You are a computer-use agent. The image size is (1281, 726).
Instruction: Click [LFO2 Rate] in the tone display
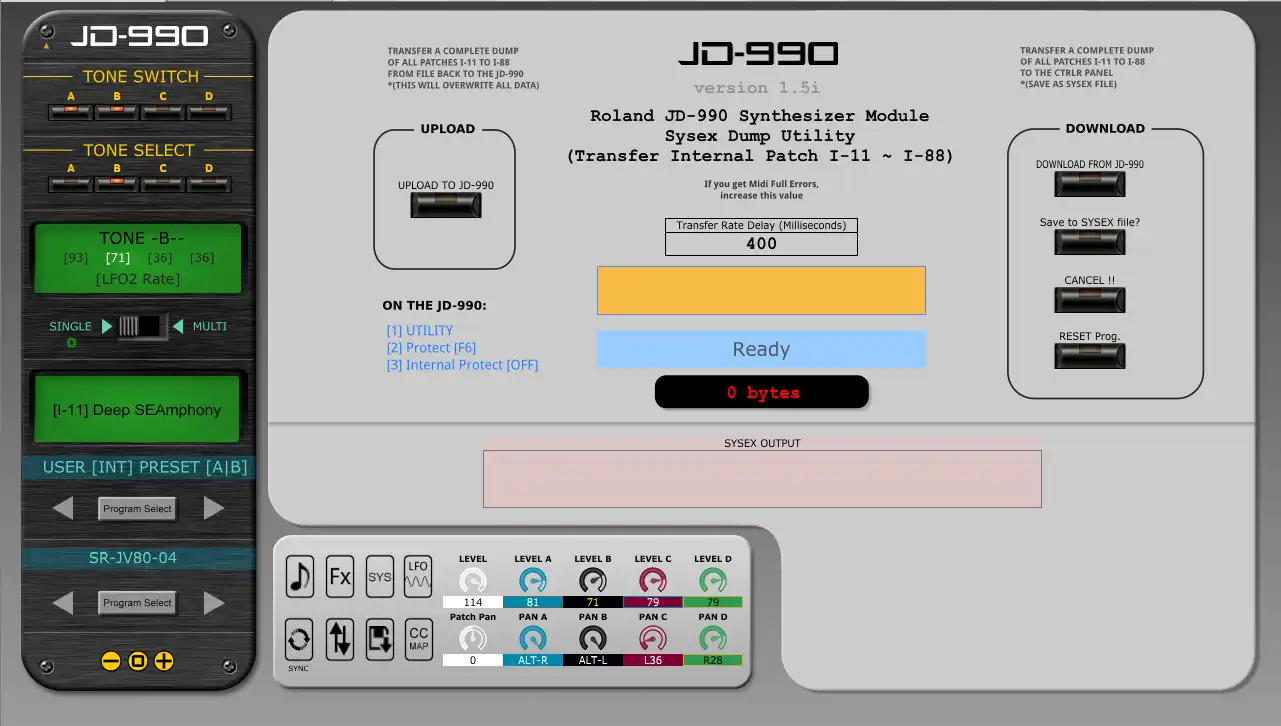(x=138, y=279)
